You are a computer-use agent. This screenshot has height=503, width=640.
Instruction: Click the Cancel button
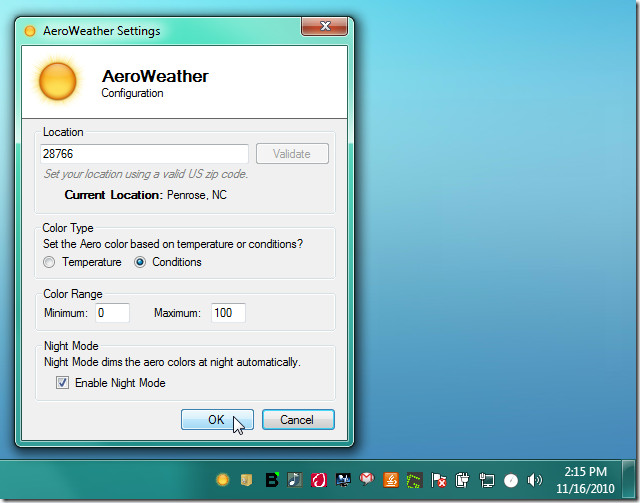pos(298,420)
